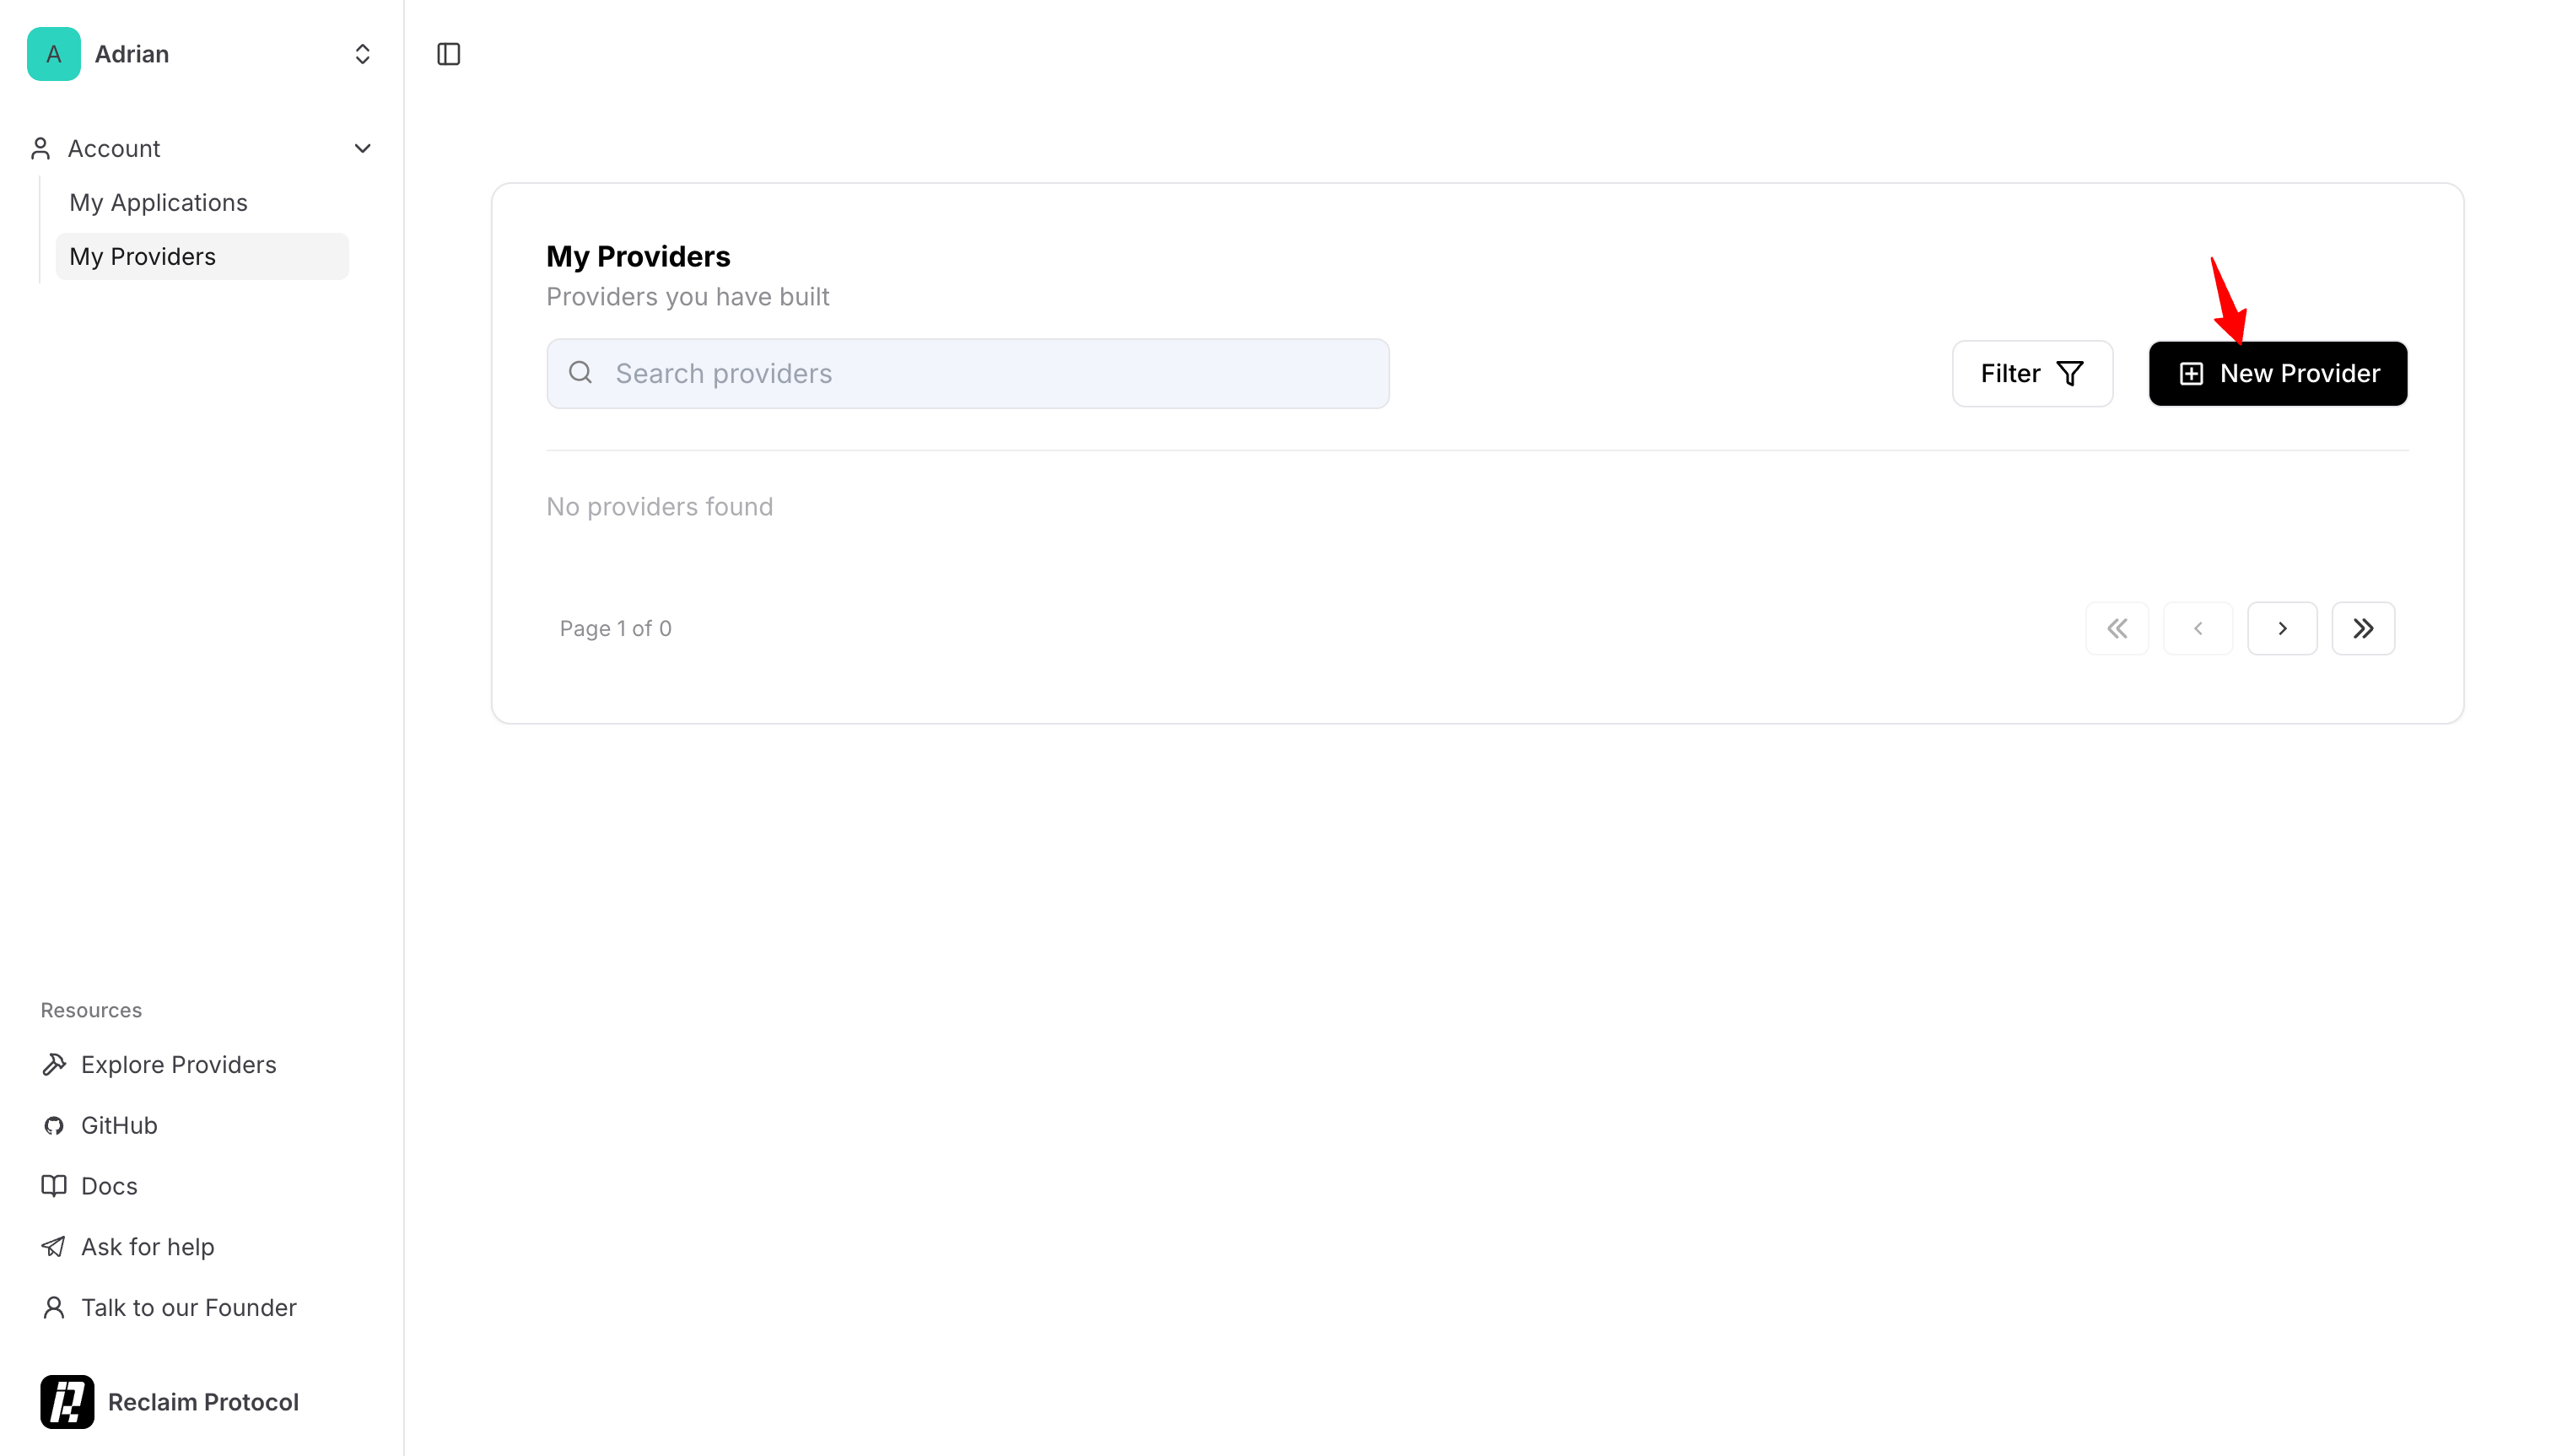This screenshot has height=1456, width=2551.
Task: Go to last page double-chevron
Action: tap(2362, 628)
